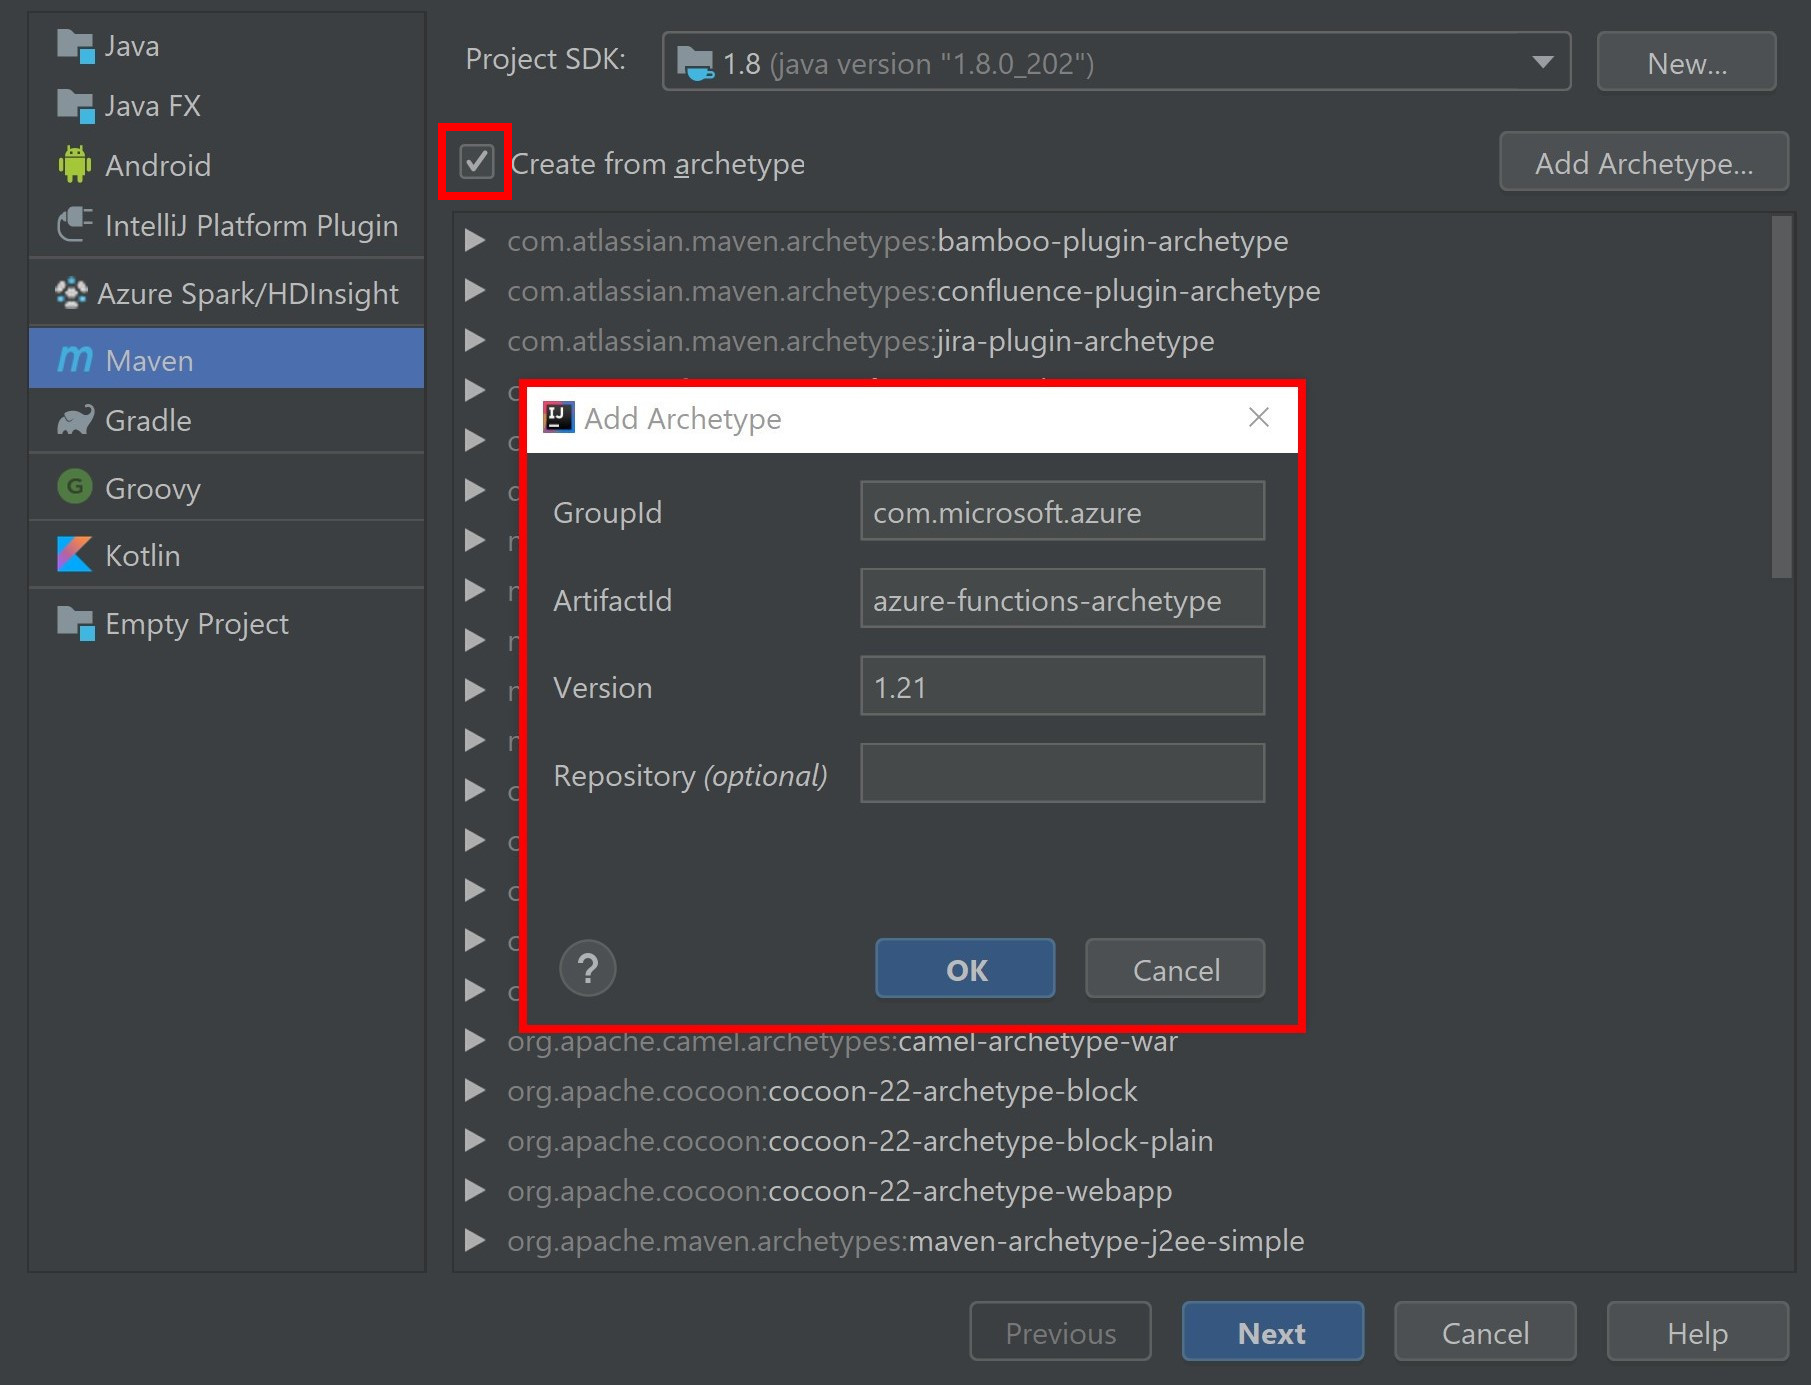Expand jira-plugin-archetype entry
Screen dimensions: 1811x1385
click(x=475, y=340)
